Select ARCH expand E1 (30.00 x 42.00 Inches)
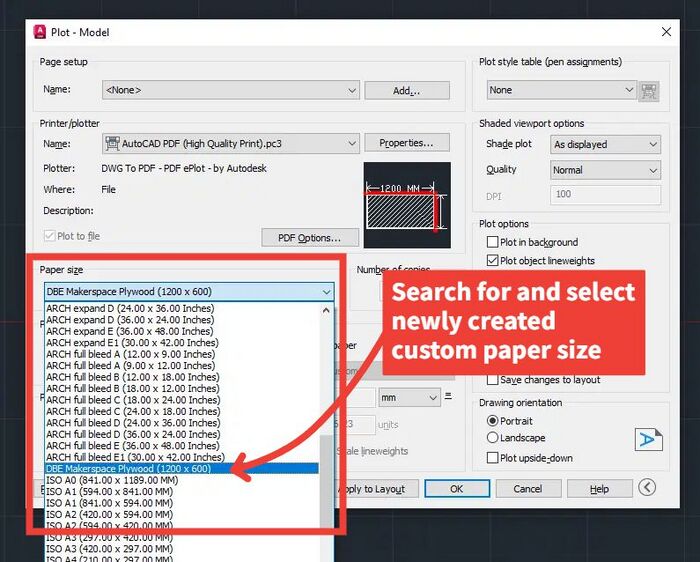This screenshot has width=700, height=562. 182,343
